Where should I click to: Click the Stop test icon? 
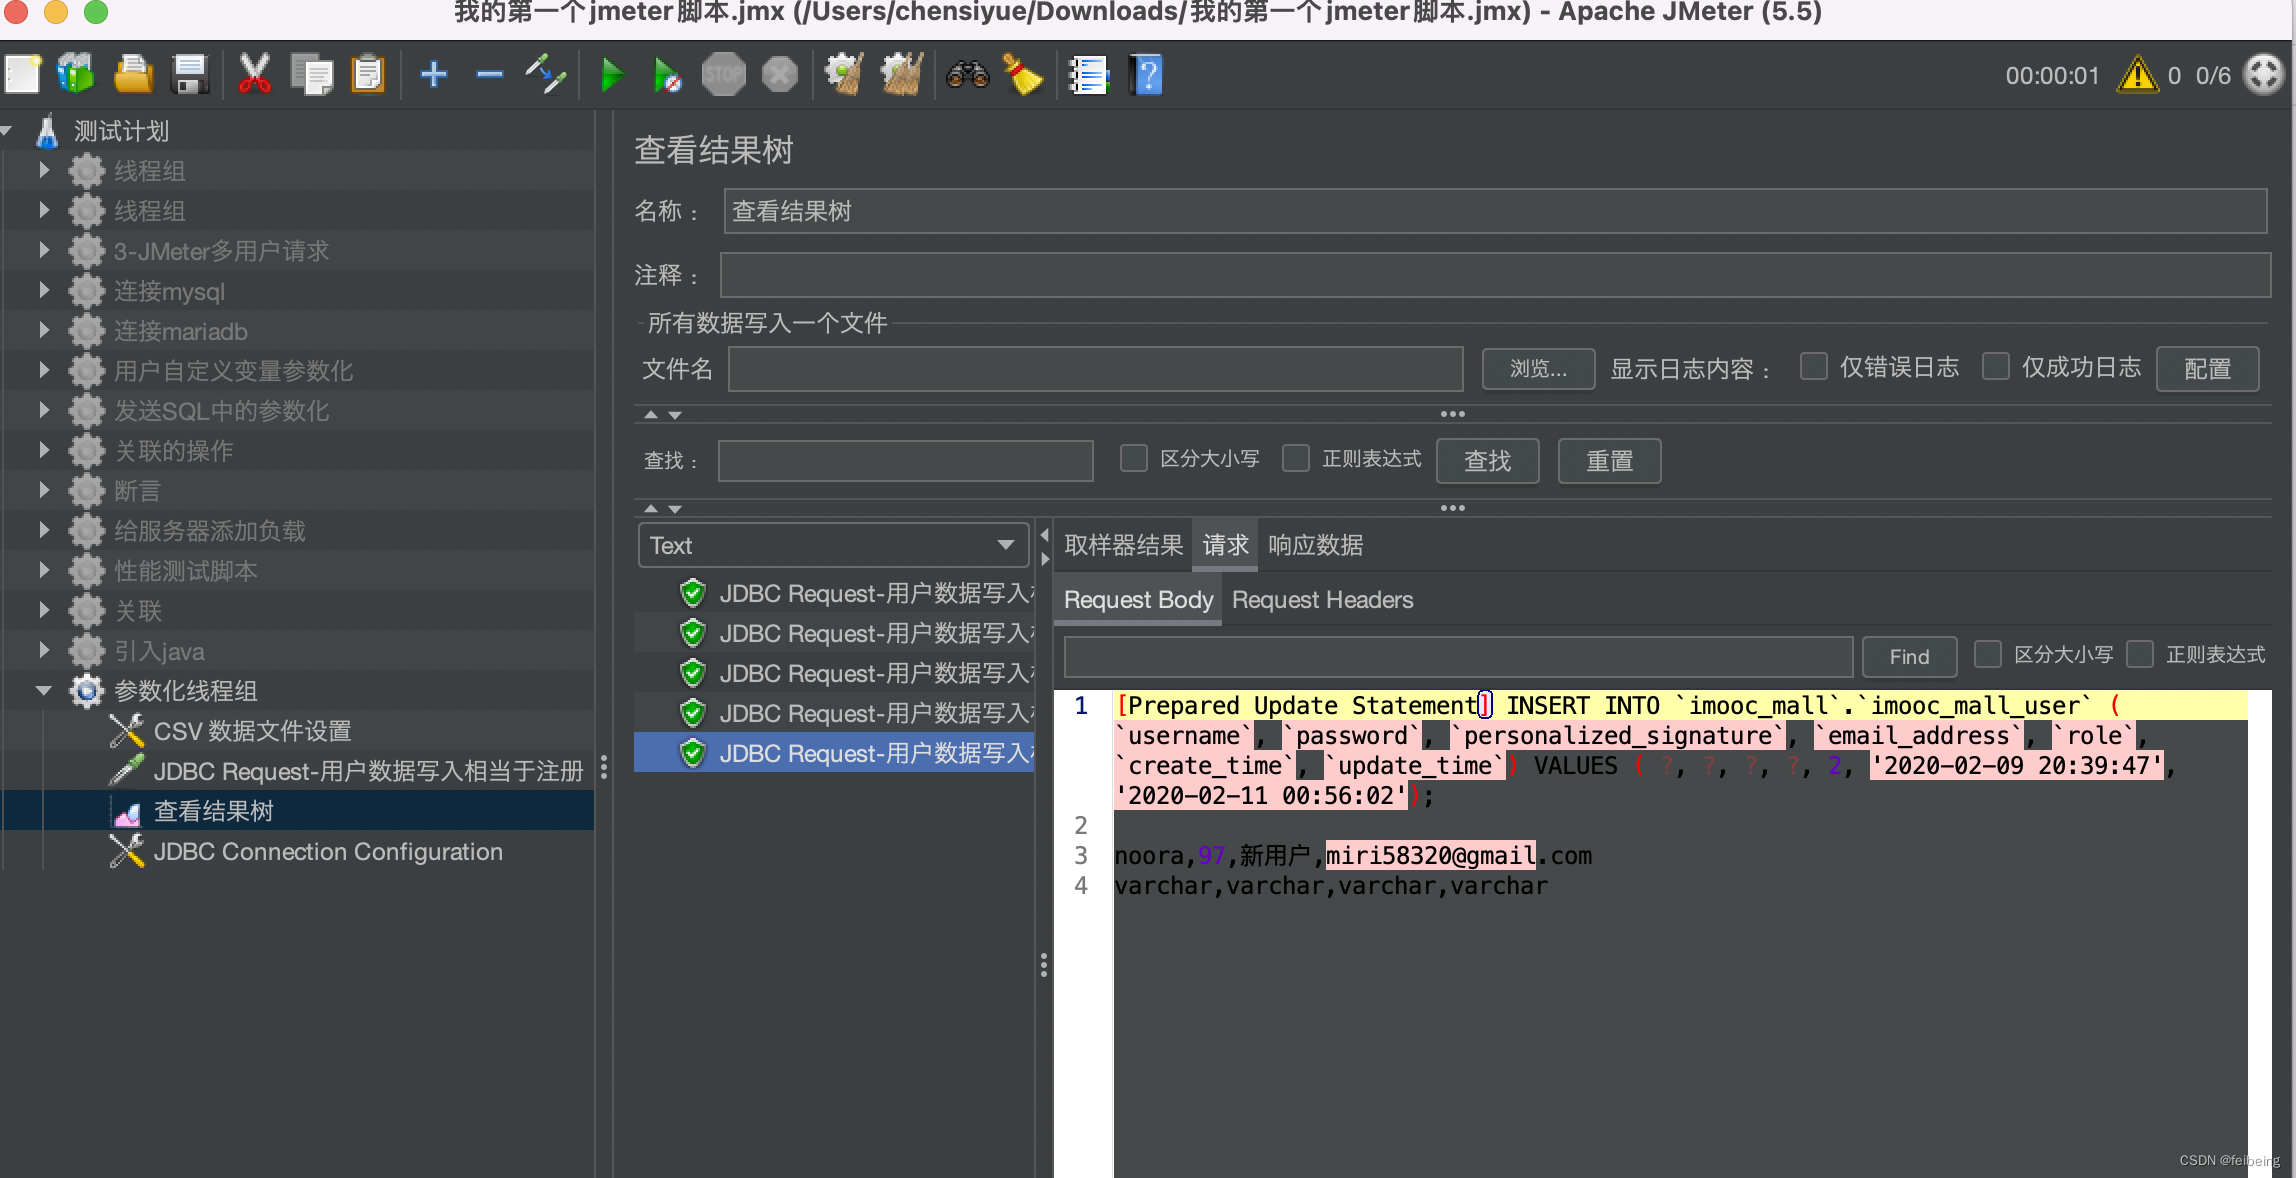tap(723, 75)
